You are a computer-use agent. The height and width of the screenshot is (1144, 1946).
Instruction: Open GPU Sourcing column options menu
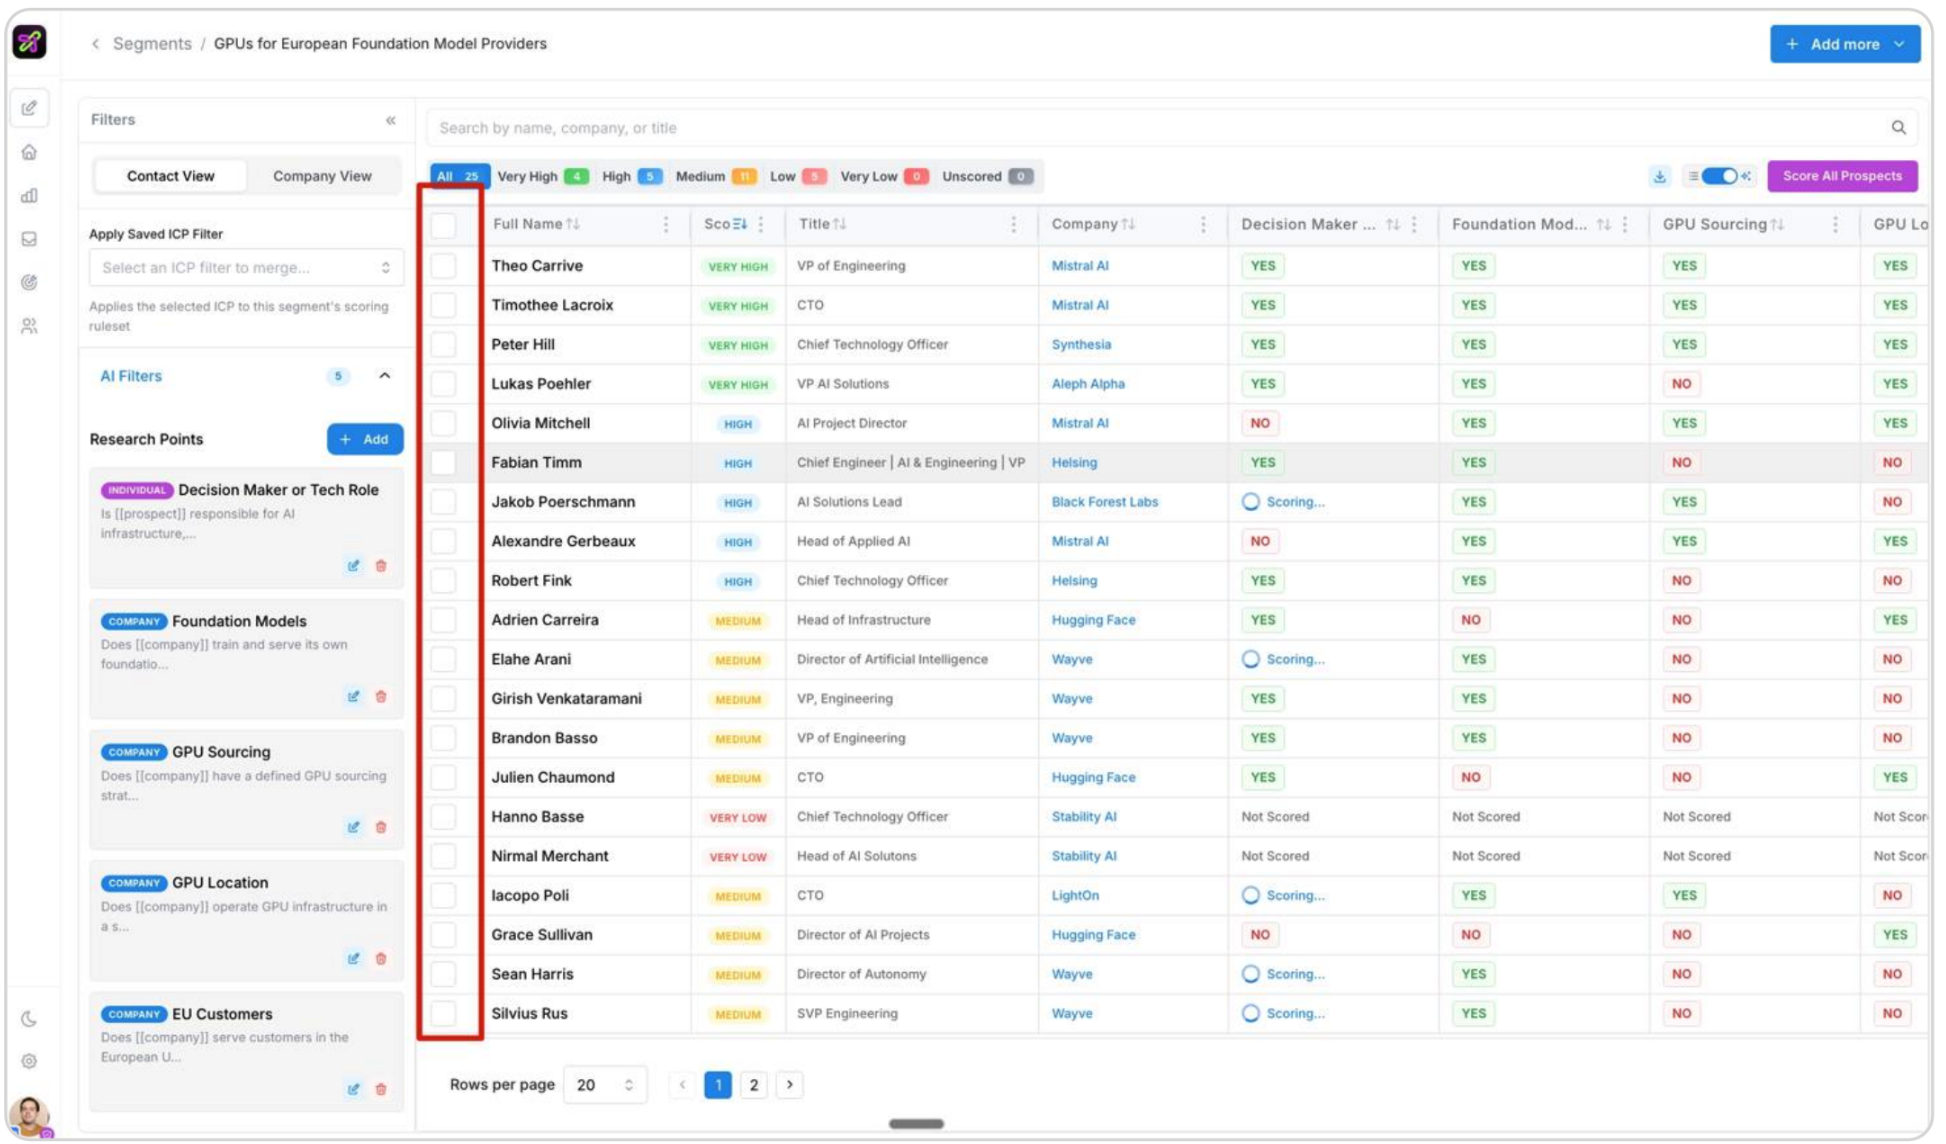click(1835, 225)
